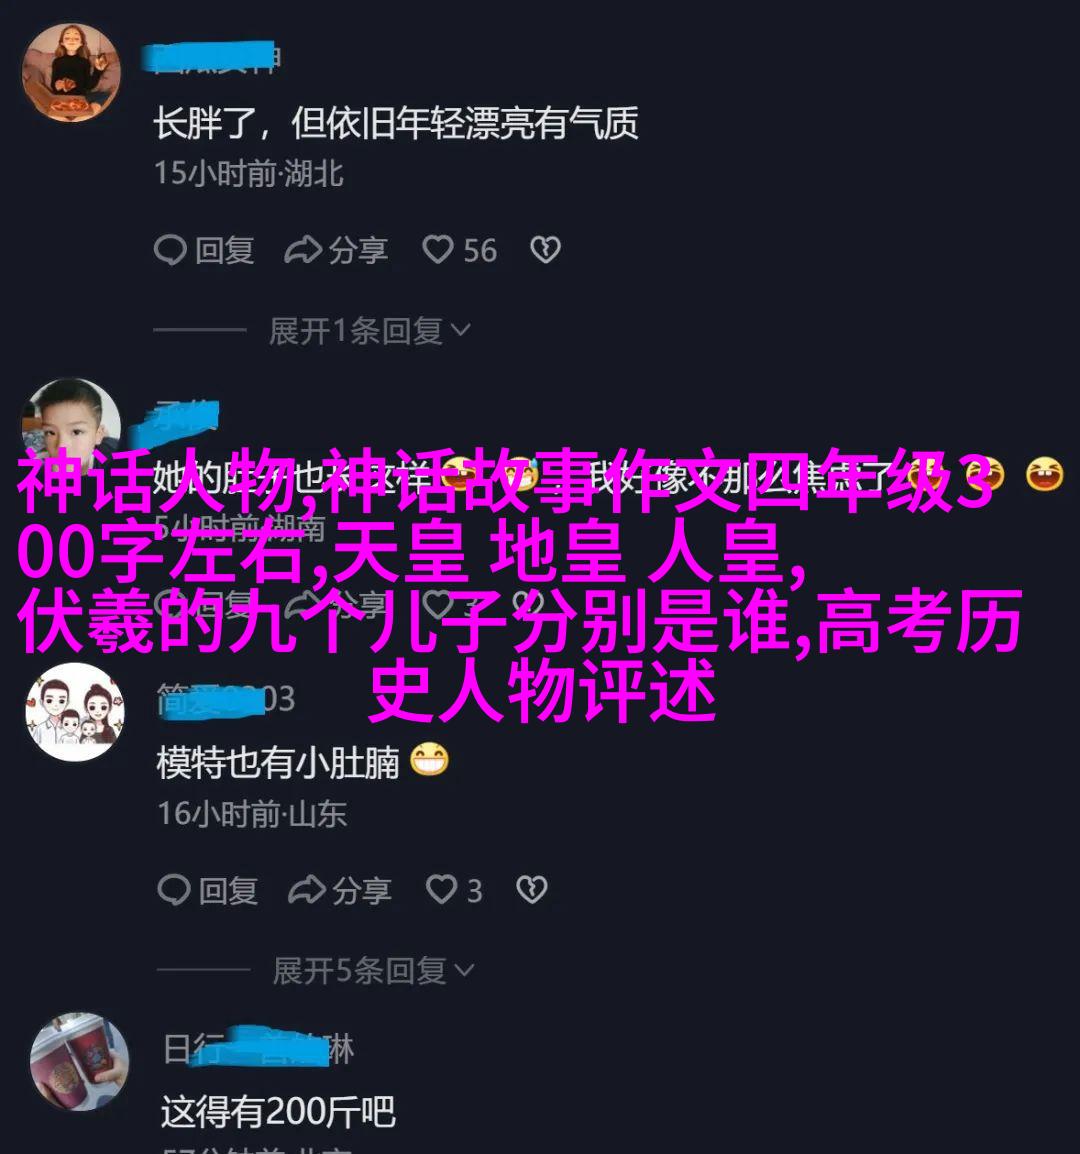
Task: Open chevron next to 展开1条回复
Action: point(460,331)
